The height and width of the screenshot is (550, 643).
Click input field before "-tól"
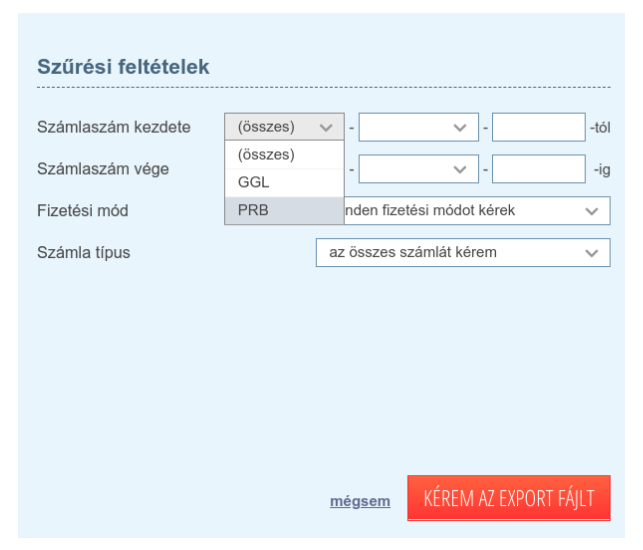(538, 127)
